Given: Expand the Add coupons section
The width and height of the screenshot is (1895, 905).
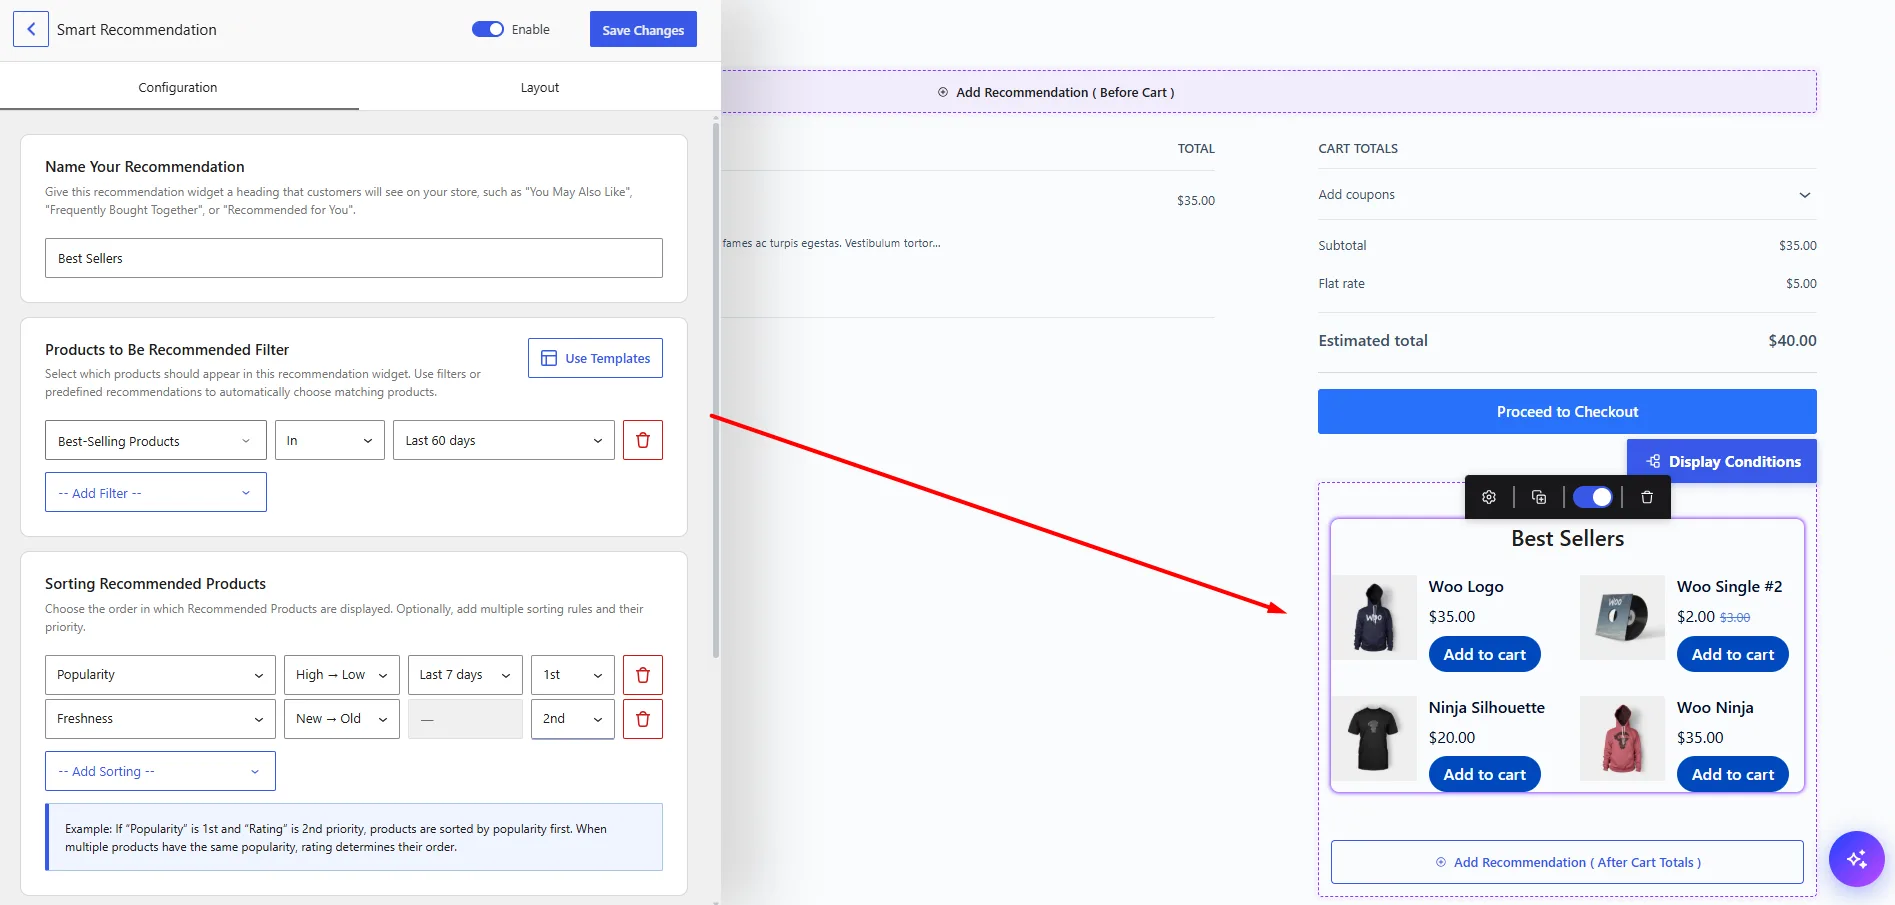Looking at the screenshot, I should [x=1567, y=194].
